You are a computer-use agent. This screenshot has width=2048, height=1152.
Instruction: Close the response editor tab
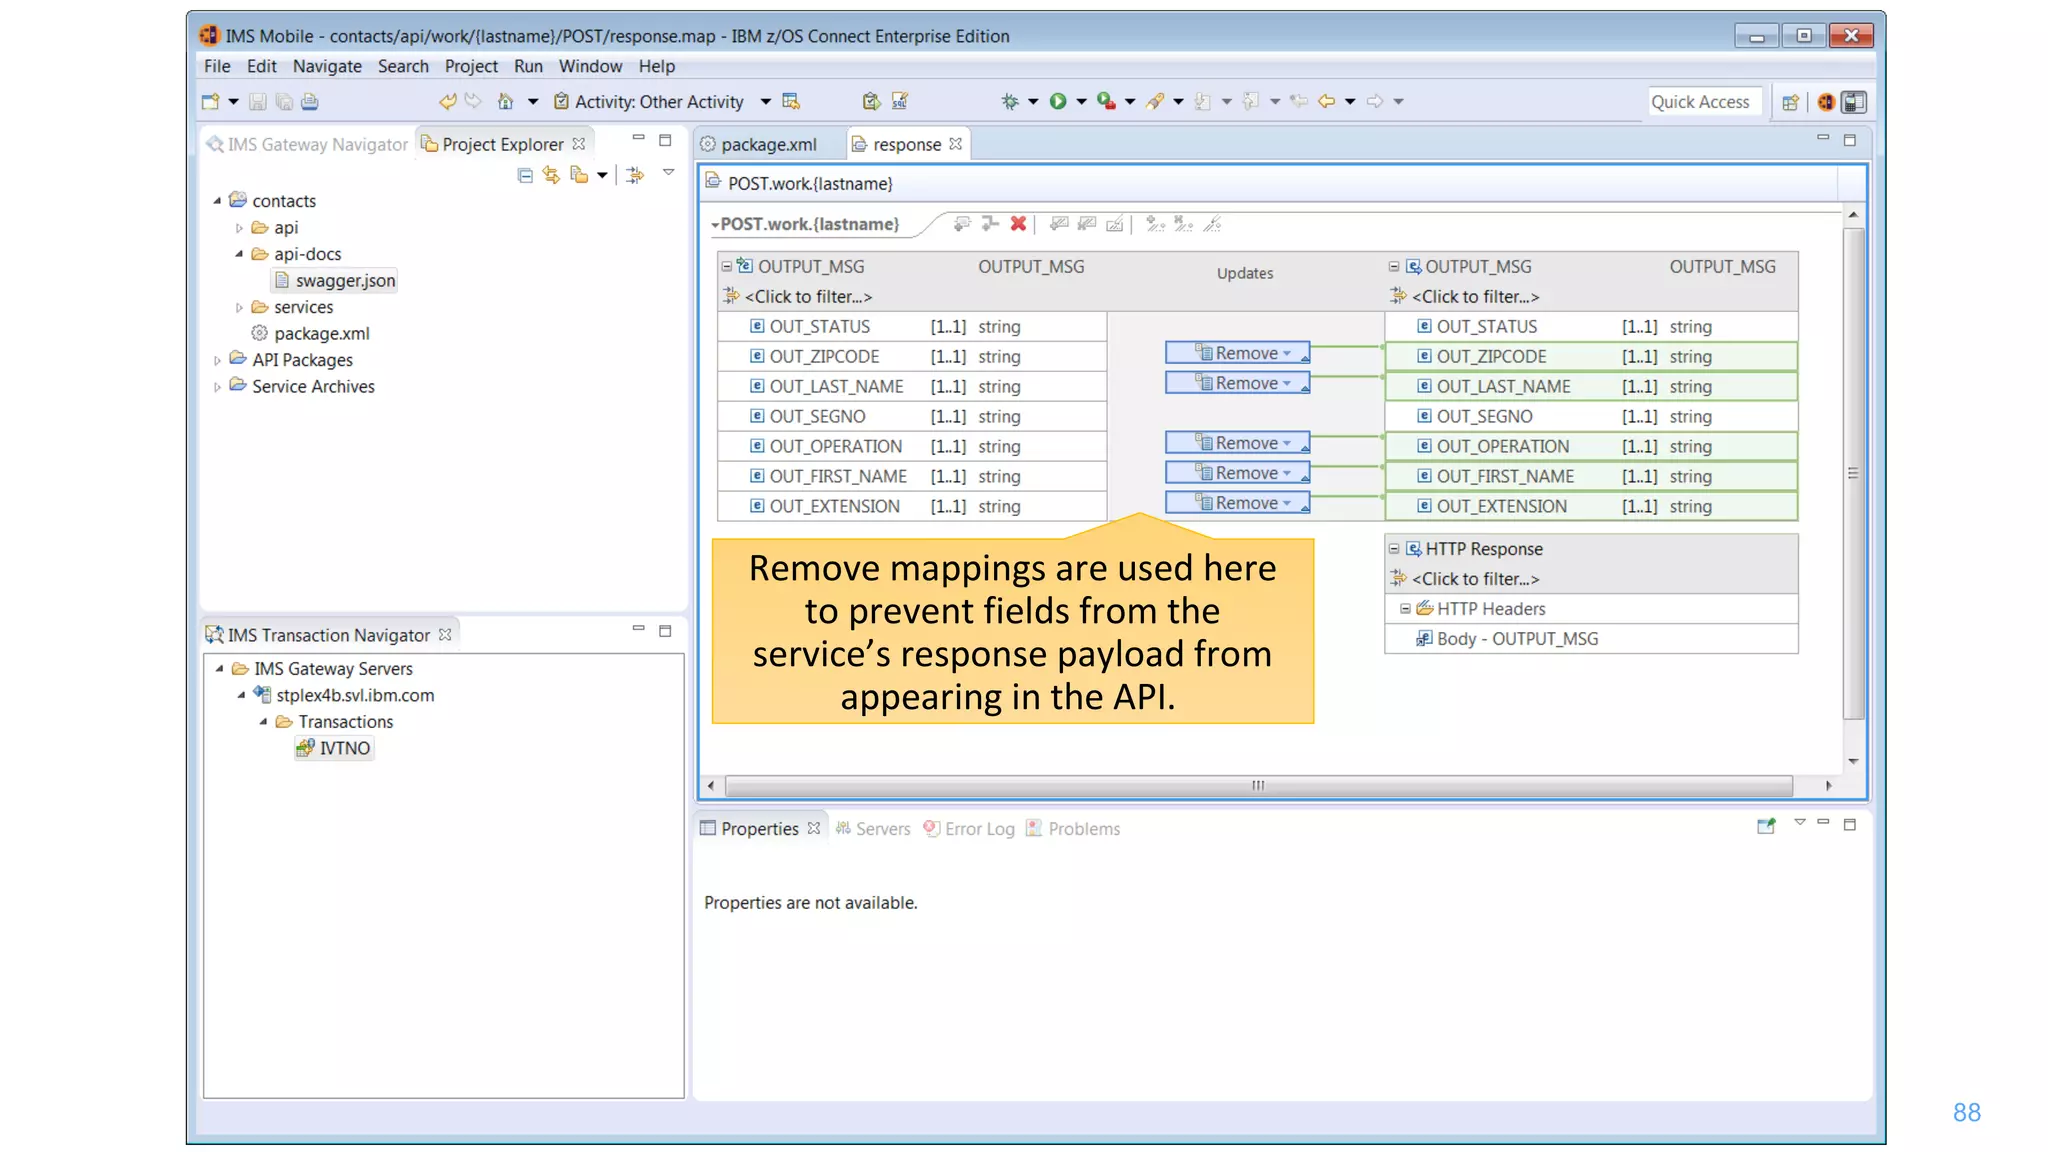[956, 144]
